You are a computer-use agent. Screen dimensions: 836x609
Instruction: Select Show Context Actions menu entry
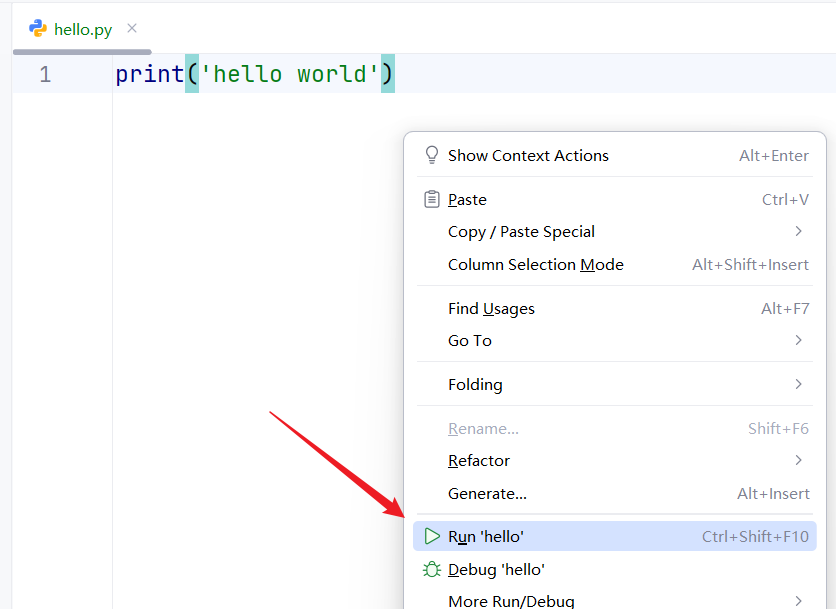615,155
